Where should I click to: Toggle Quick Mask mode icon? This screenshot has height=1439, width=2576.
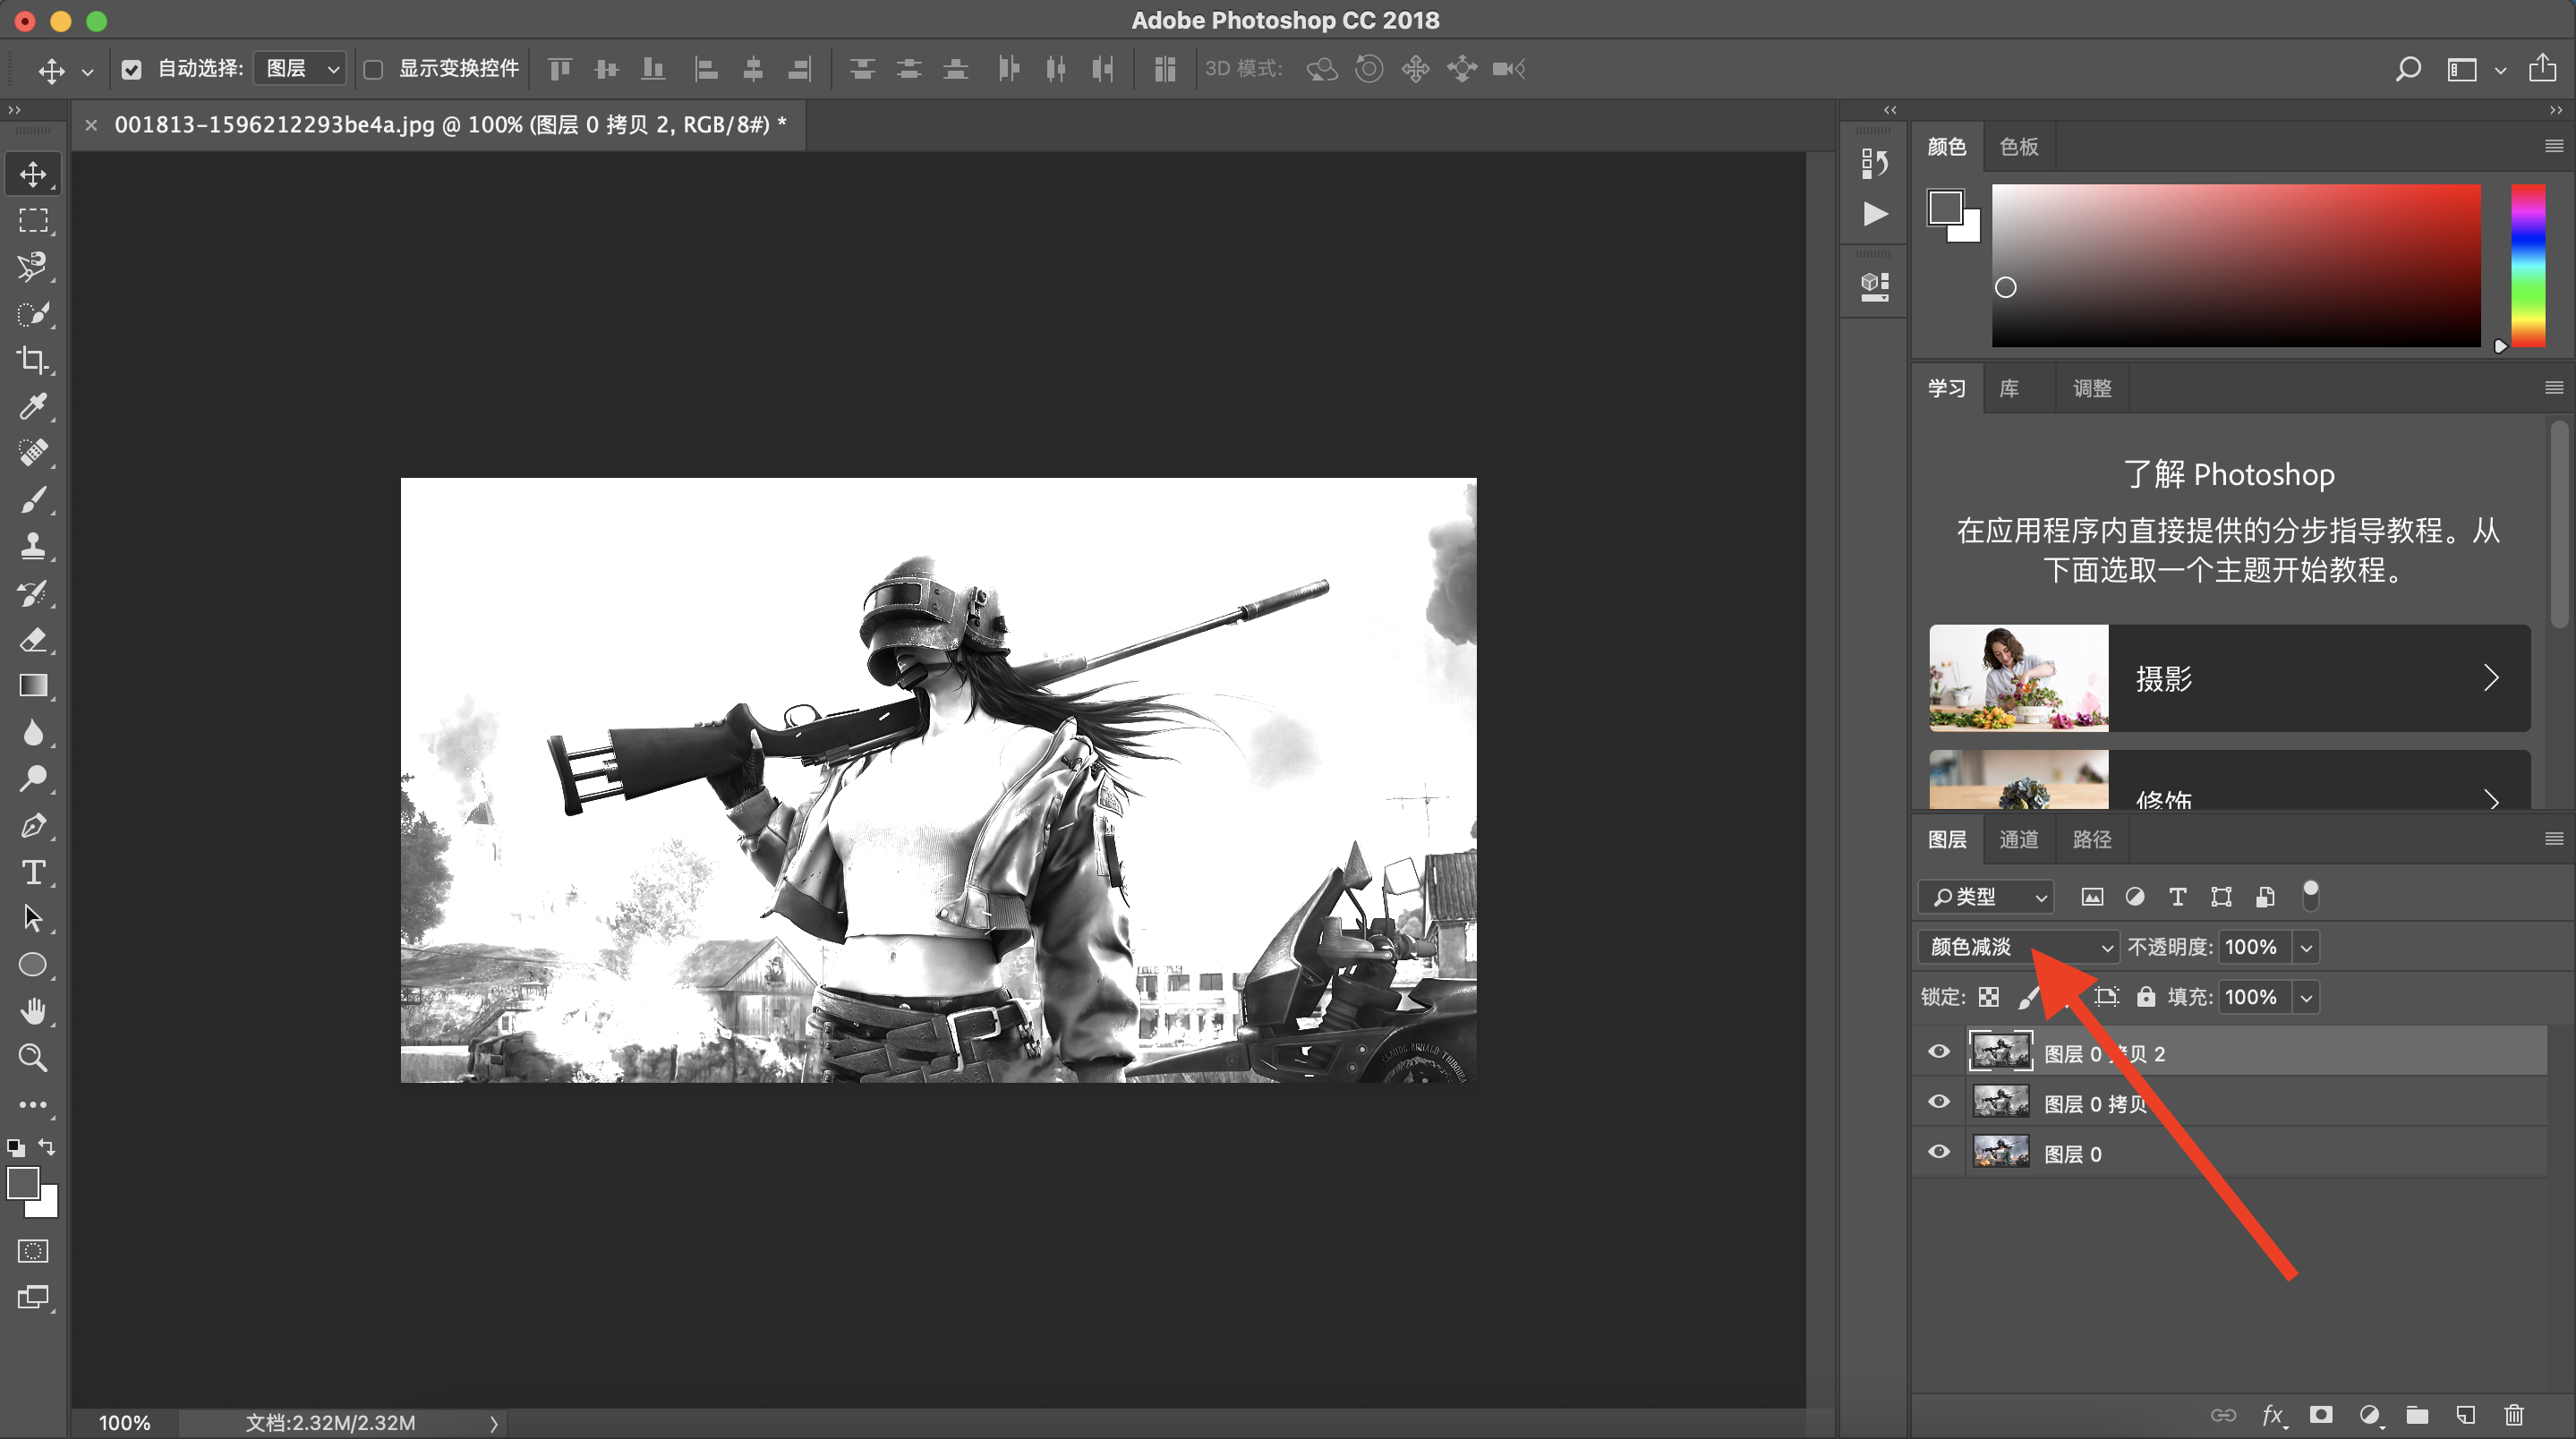(x=33, y=1251)
